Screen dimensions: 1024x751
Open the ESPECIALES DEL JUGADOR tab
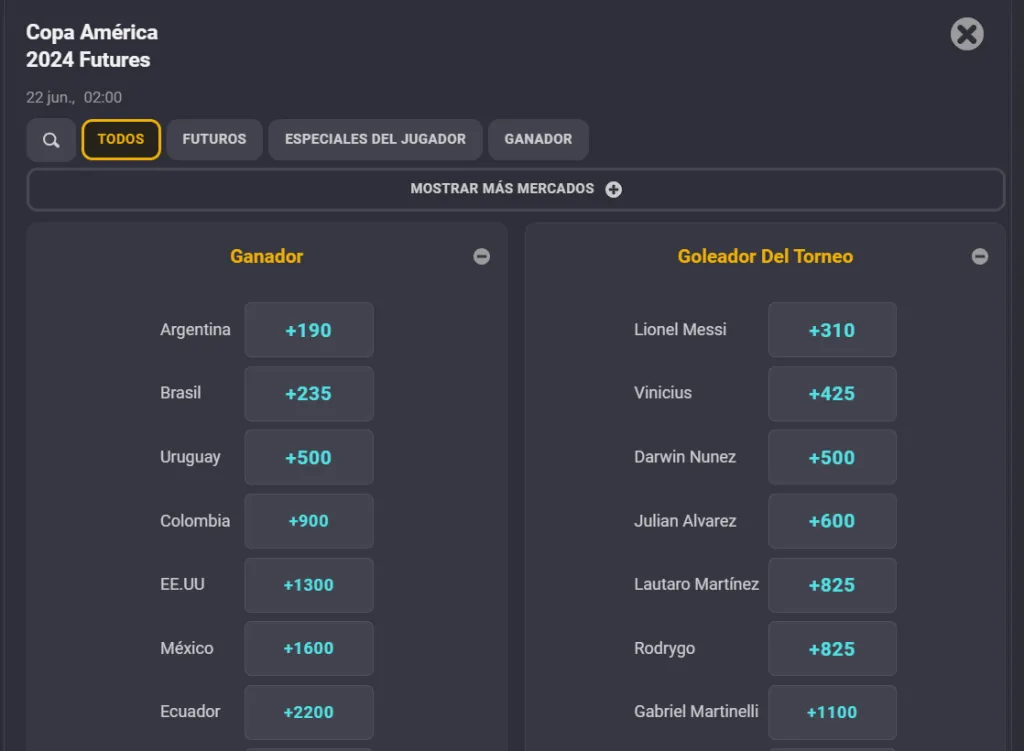point(375,139)
